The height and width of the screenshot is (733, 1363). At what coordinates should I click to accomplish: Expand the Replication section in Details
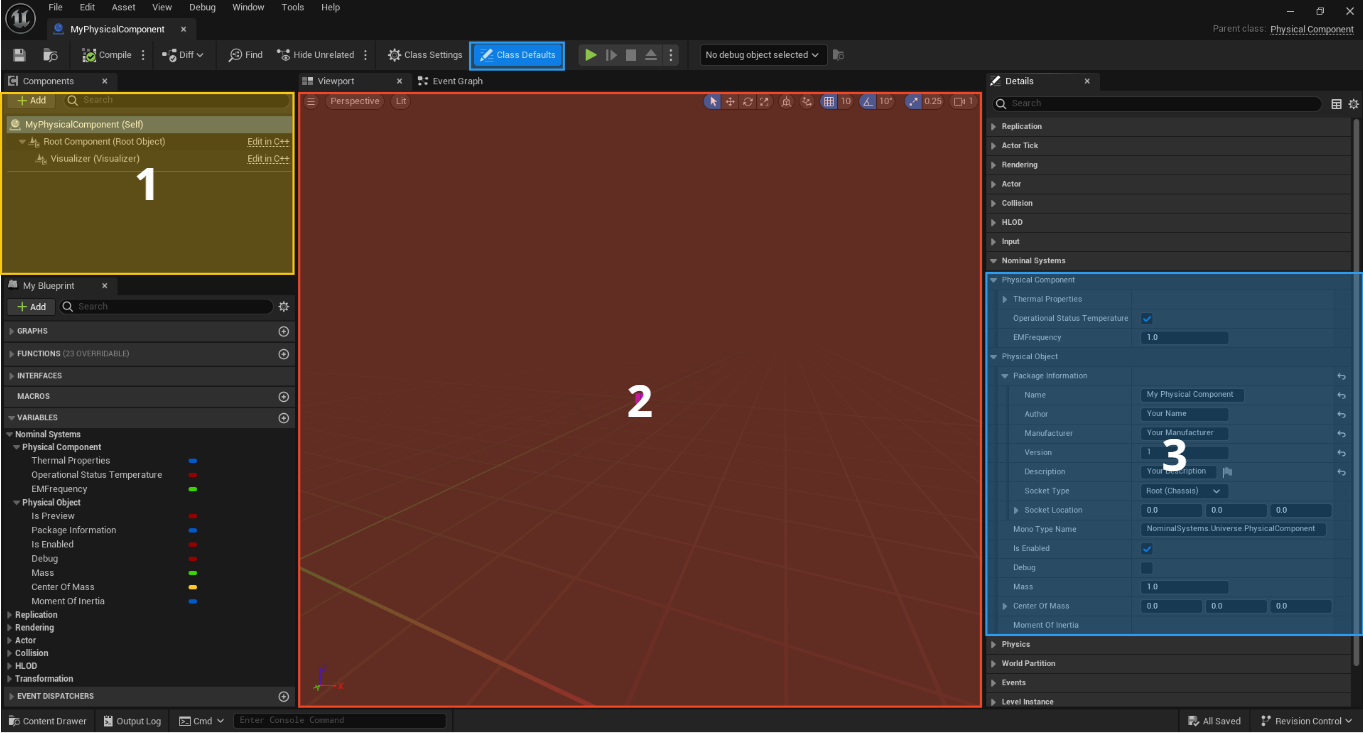tap(993, 127)
